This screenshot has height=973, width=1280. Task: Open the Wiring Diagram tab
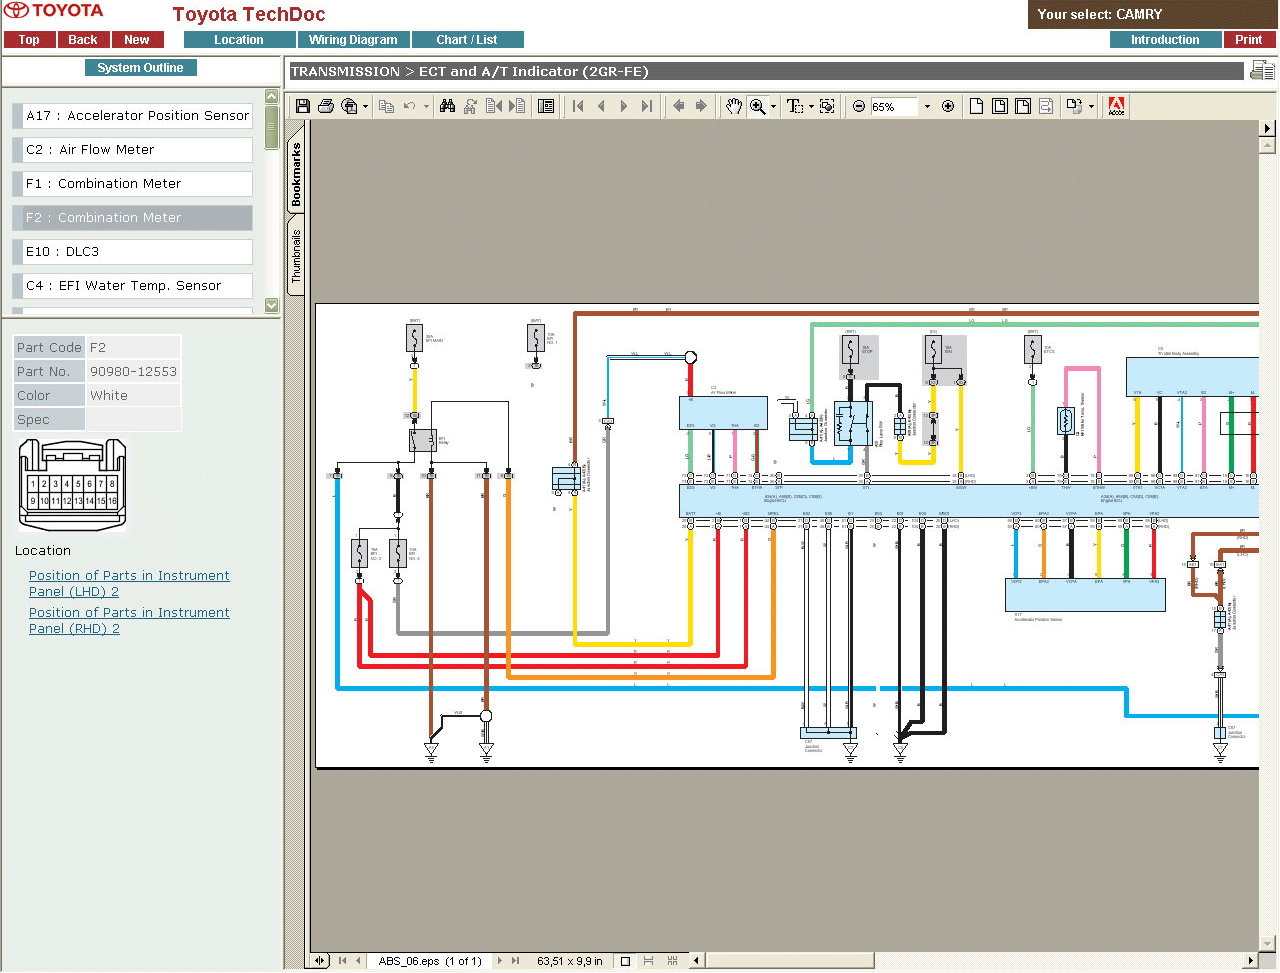coord(353,40)
